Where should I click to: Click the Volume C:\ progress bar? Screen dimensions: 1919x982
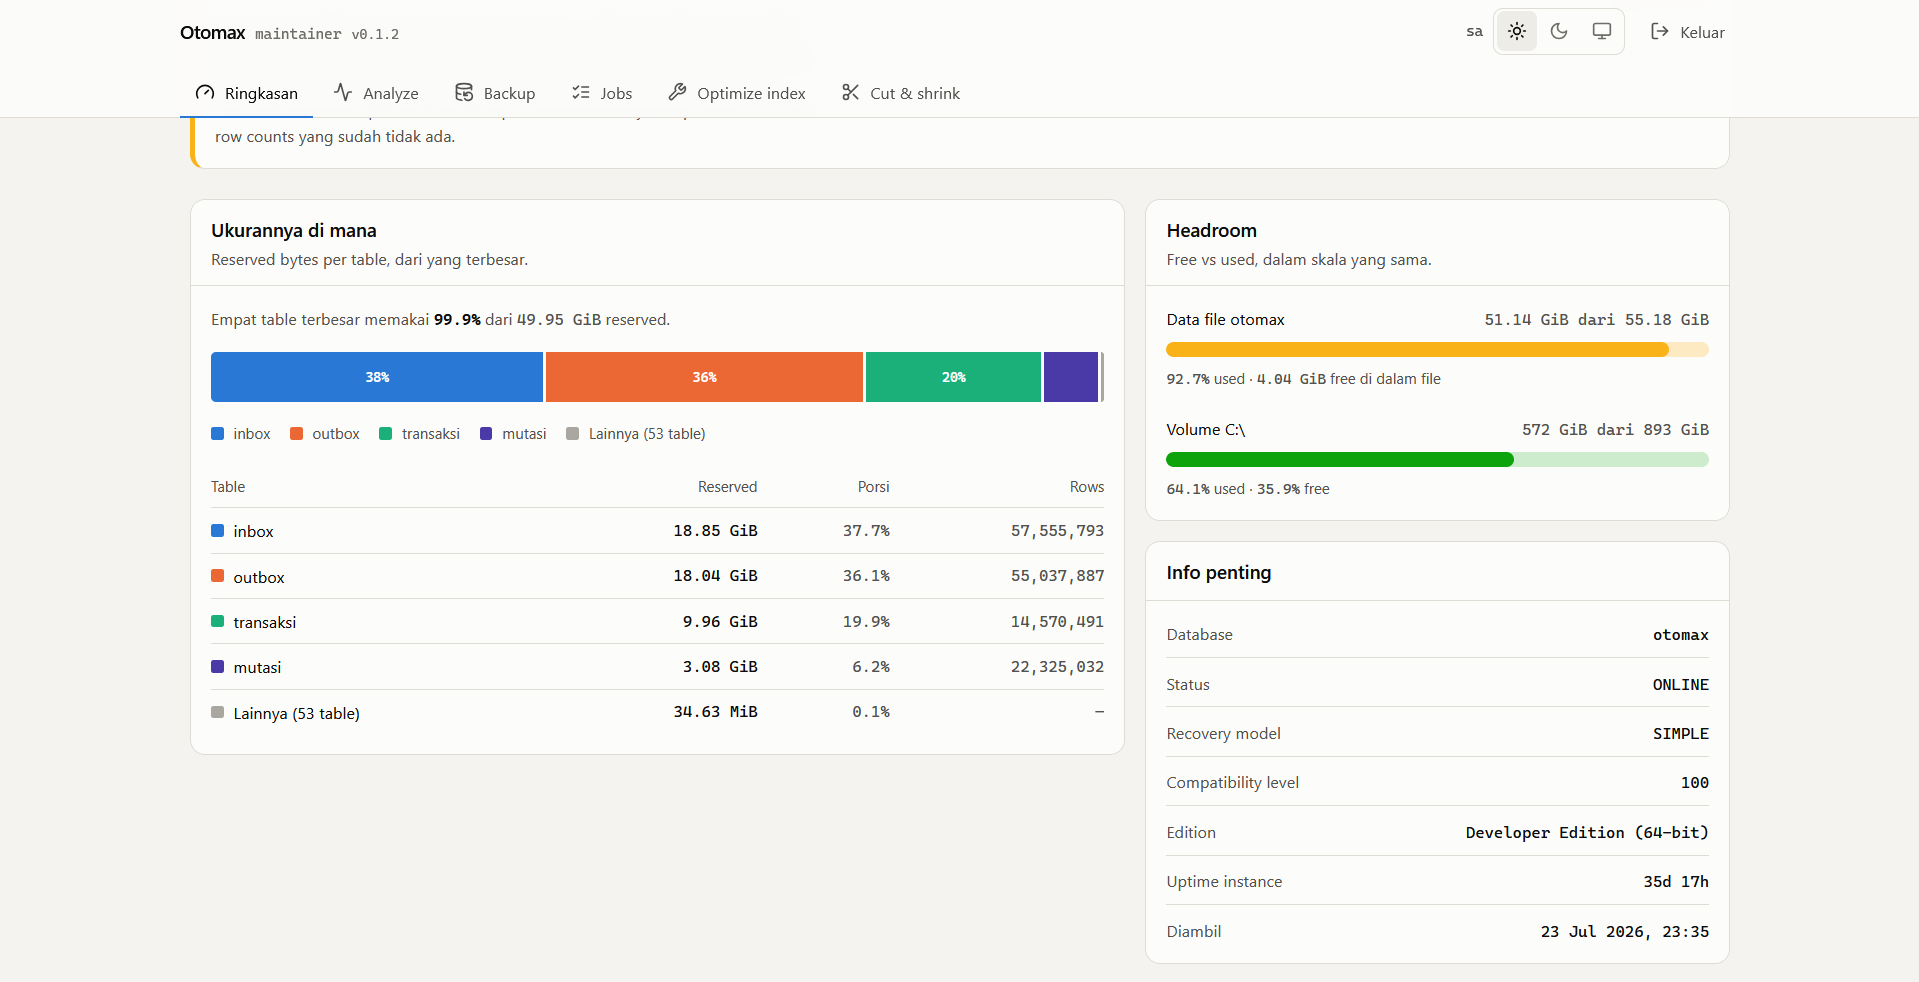click(x=1437, y=460)
